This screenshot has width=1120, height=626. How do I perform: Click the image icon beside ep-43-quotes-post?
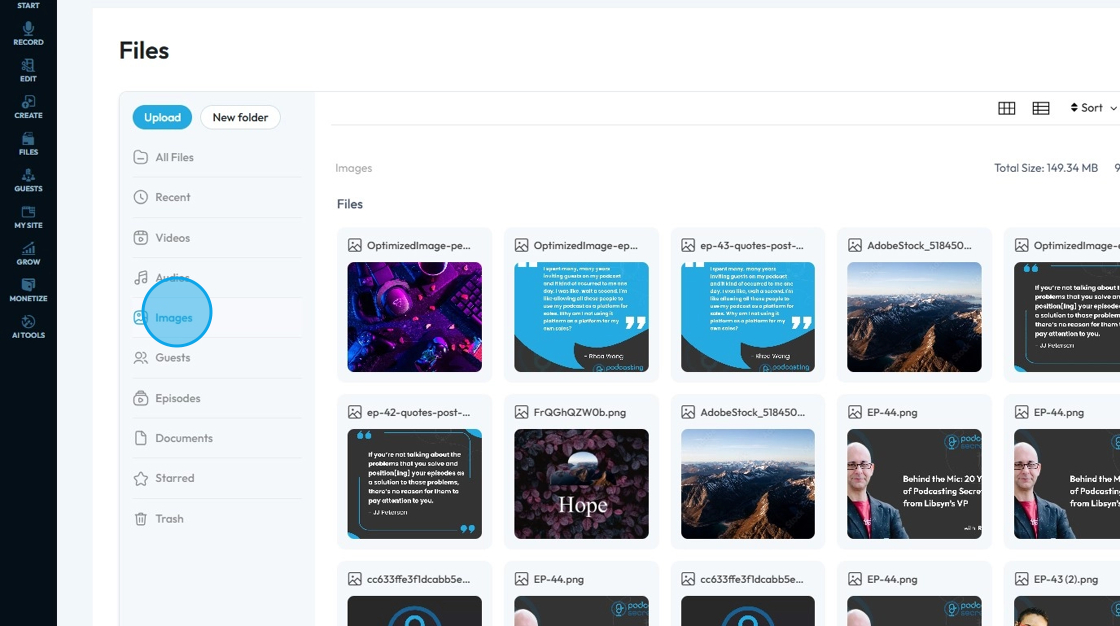tap(688, 245)
